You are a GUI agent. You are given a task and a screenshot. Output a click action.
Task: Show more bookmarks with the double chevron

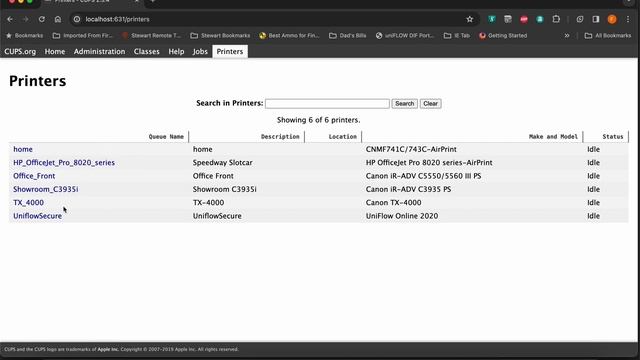(567, 36)
